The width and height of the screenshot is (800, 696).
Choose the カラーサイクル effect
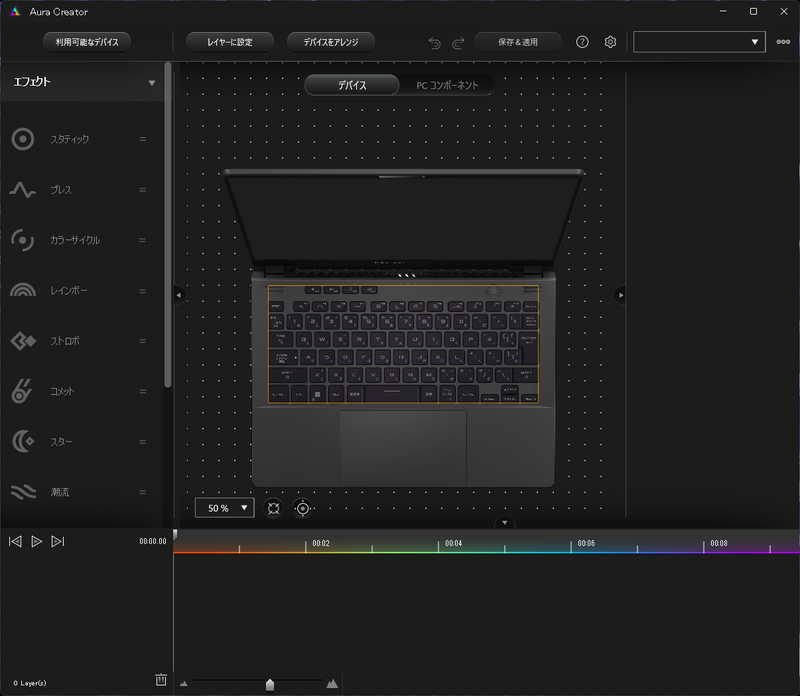coord(22,240)
